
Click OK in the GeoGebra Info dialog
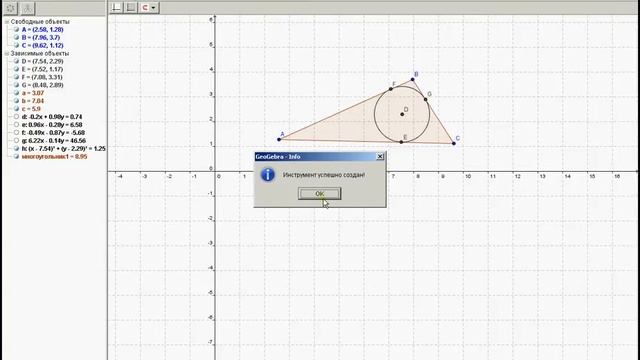pos(320,193)
